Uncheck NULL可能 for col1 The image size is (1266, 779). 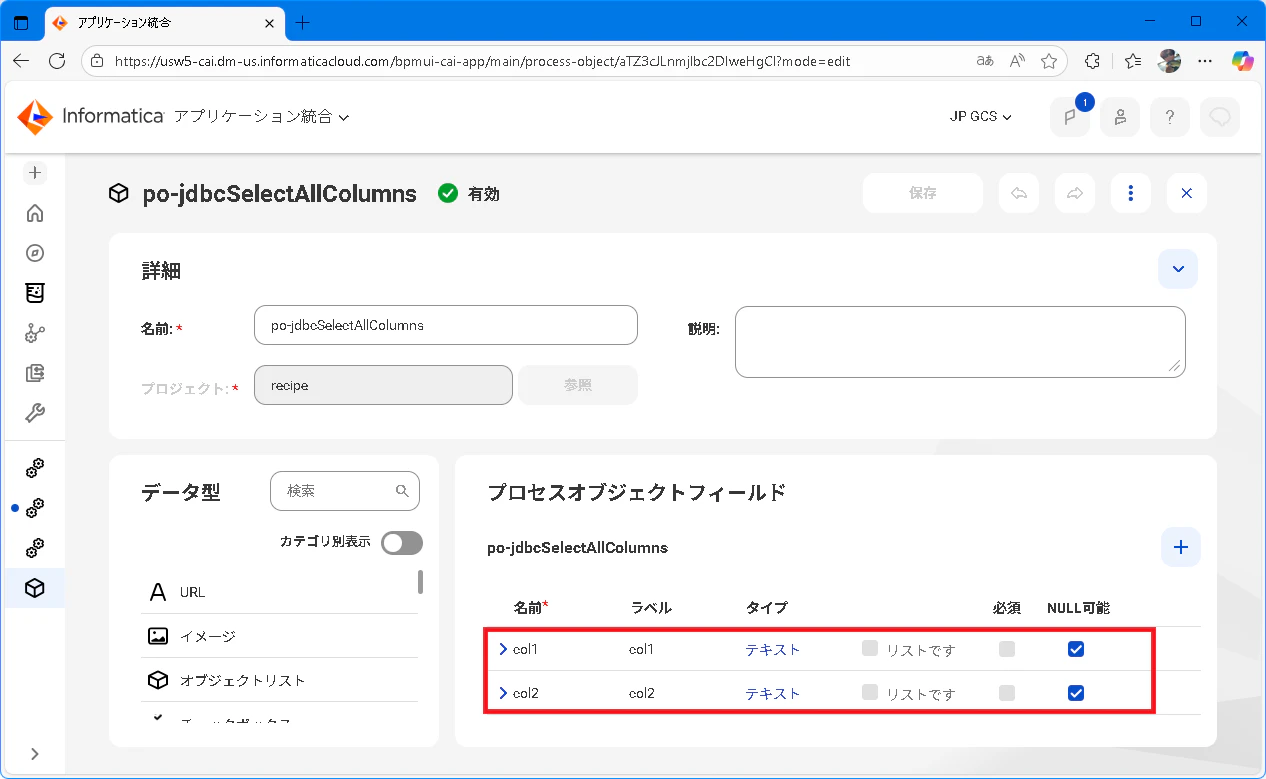pos(1076,649)
